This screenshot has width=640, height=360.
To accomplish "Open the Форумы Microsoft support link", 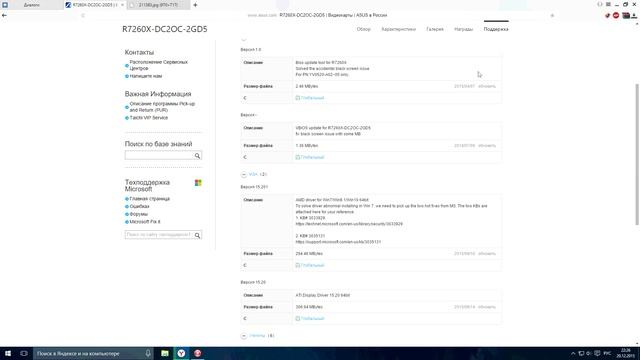I will 139,214.
